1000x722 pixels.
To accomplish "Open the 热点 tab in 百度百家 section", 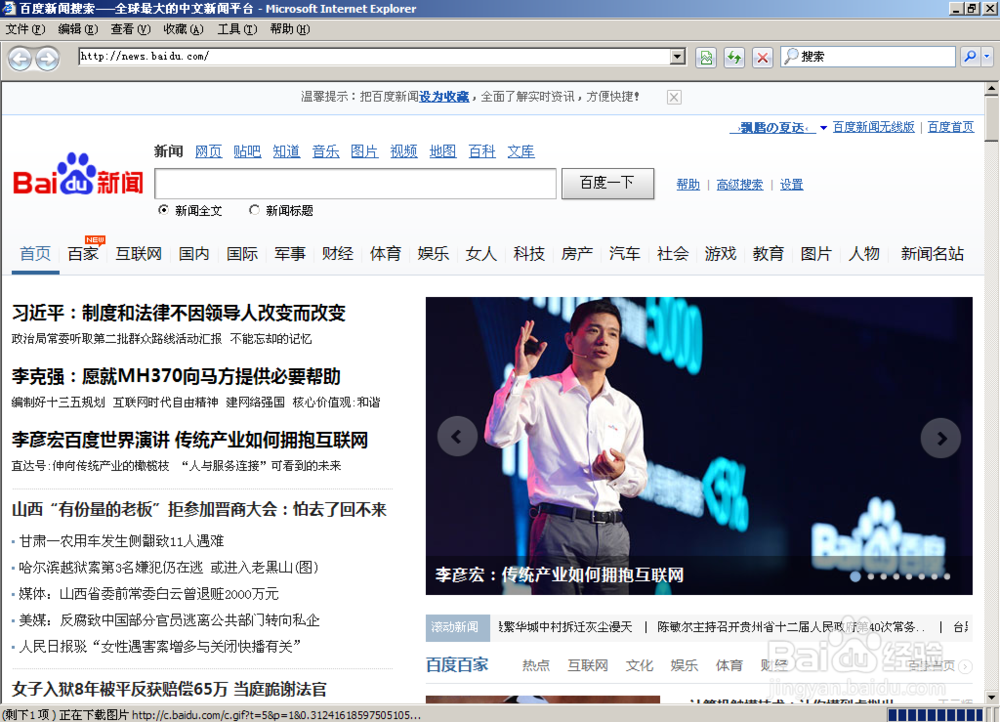I will (x=536, y=665).
